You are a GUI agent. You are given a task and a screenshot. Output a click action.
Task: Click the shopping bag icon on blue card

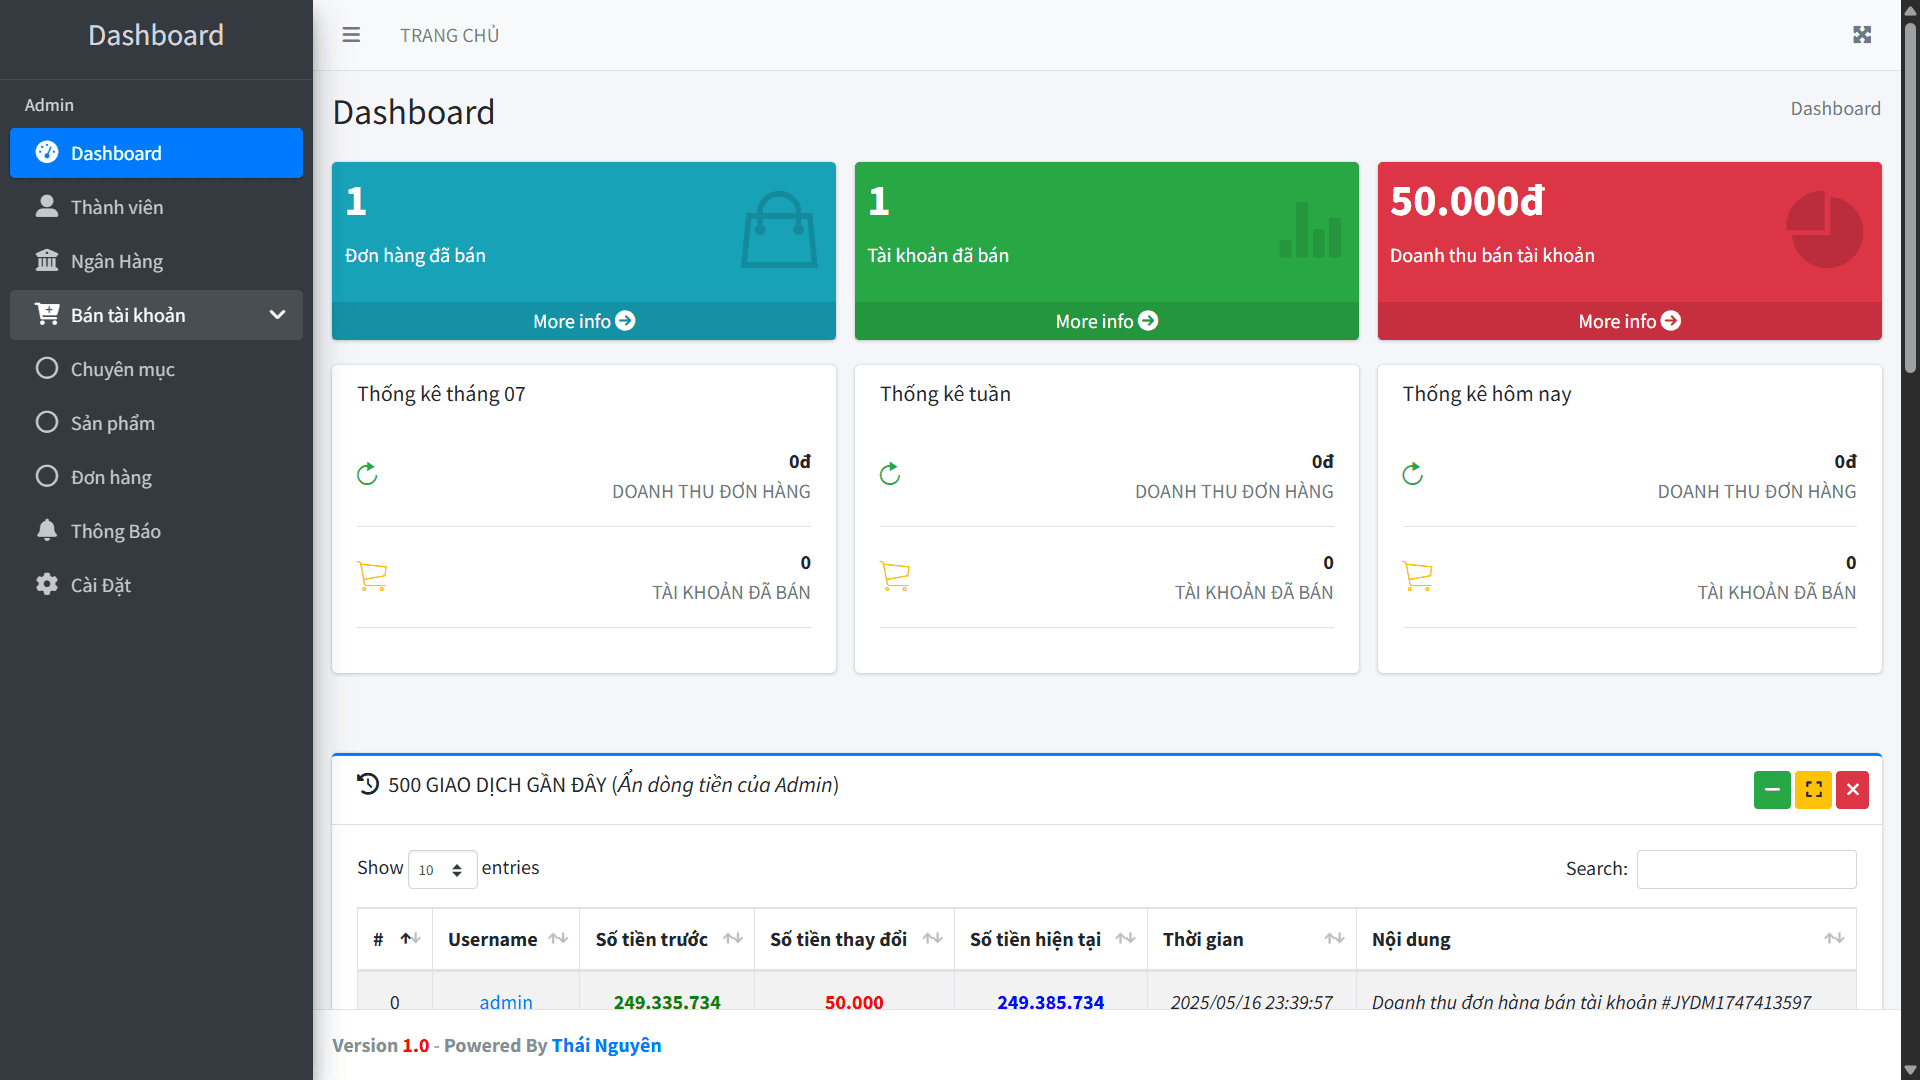point(779,230)
